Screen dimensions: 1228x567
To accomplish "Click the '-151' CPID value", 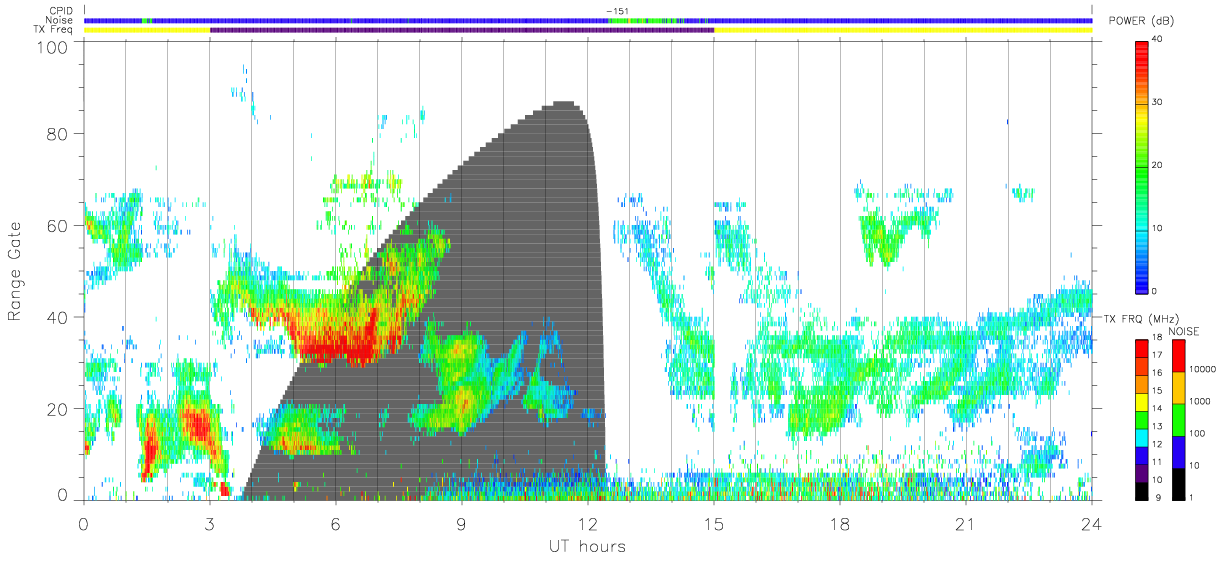I will coord(618,10).
